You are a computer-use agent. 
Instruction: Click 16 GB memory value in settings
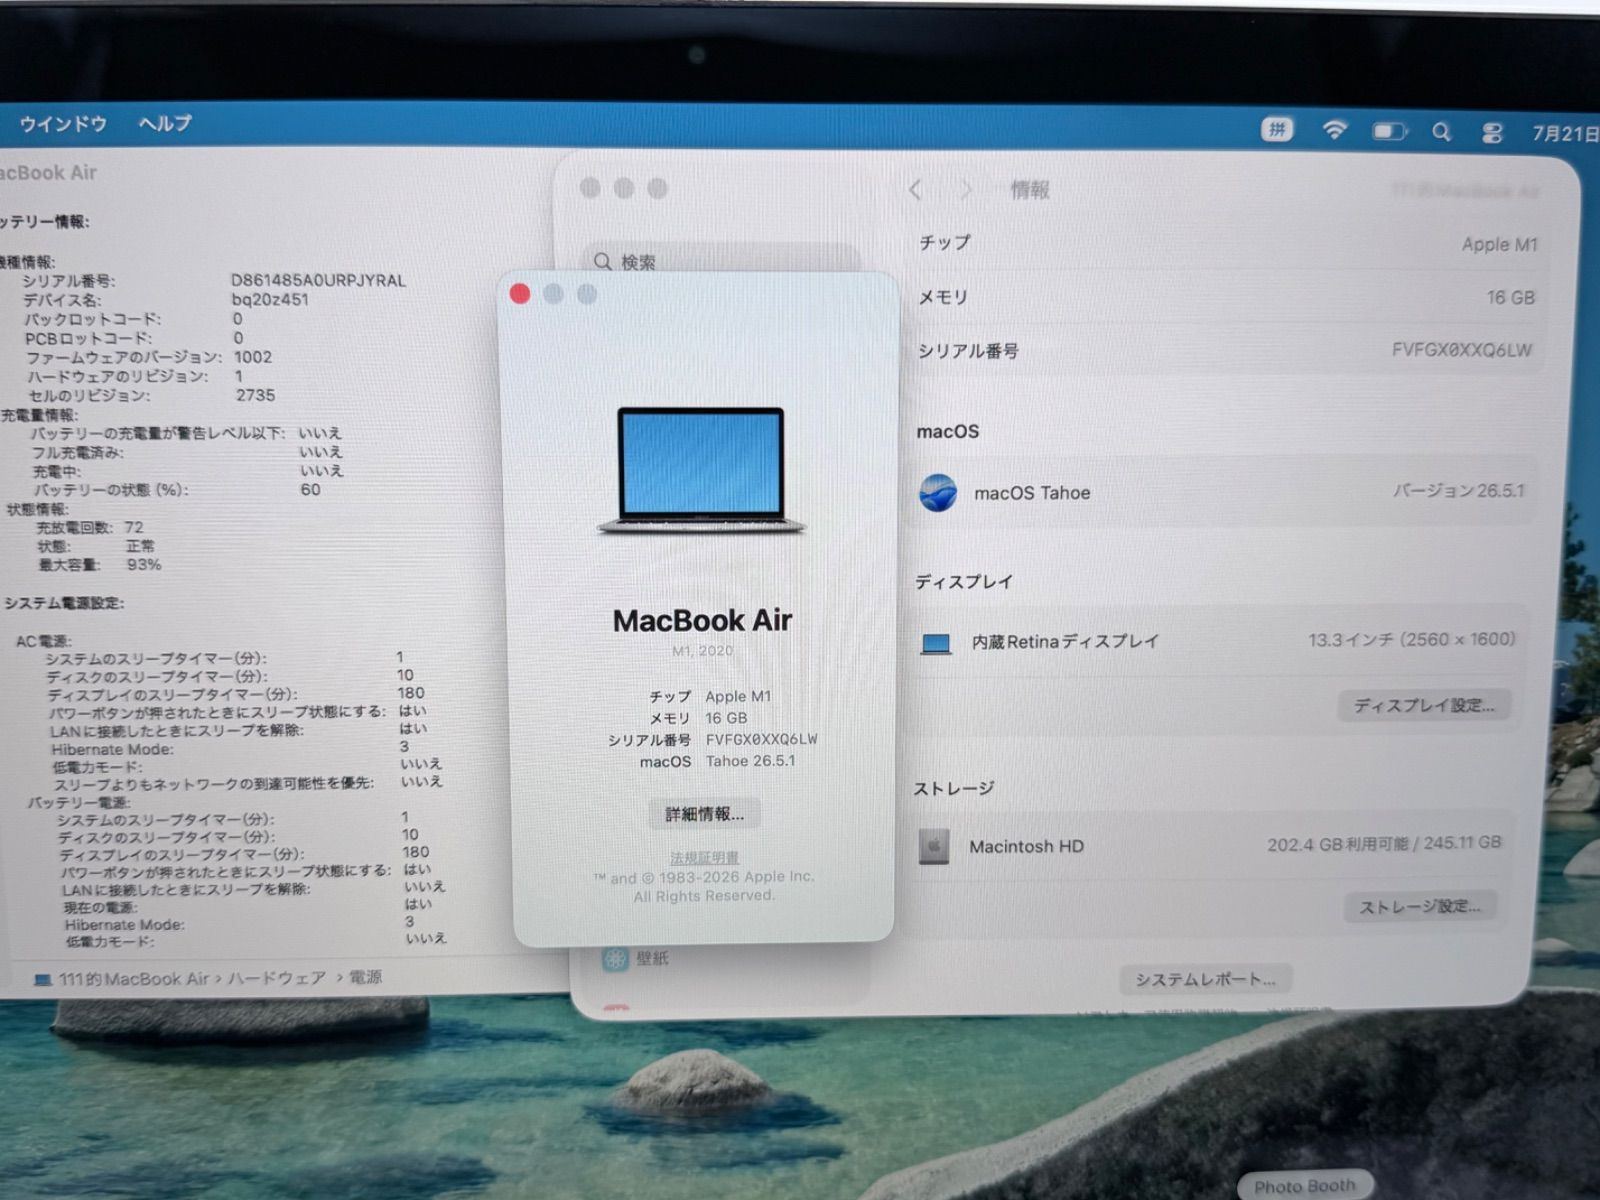pos(1510,298)
